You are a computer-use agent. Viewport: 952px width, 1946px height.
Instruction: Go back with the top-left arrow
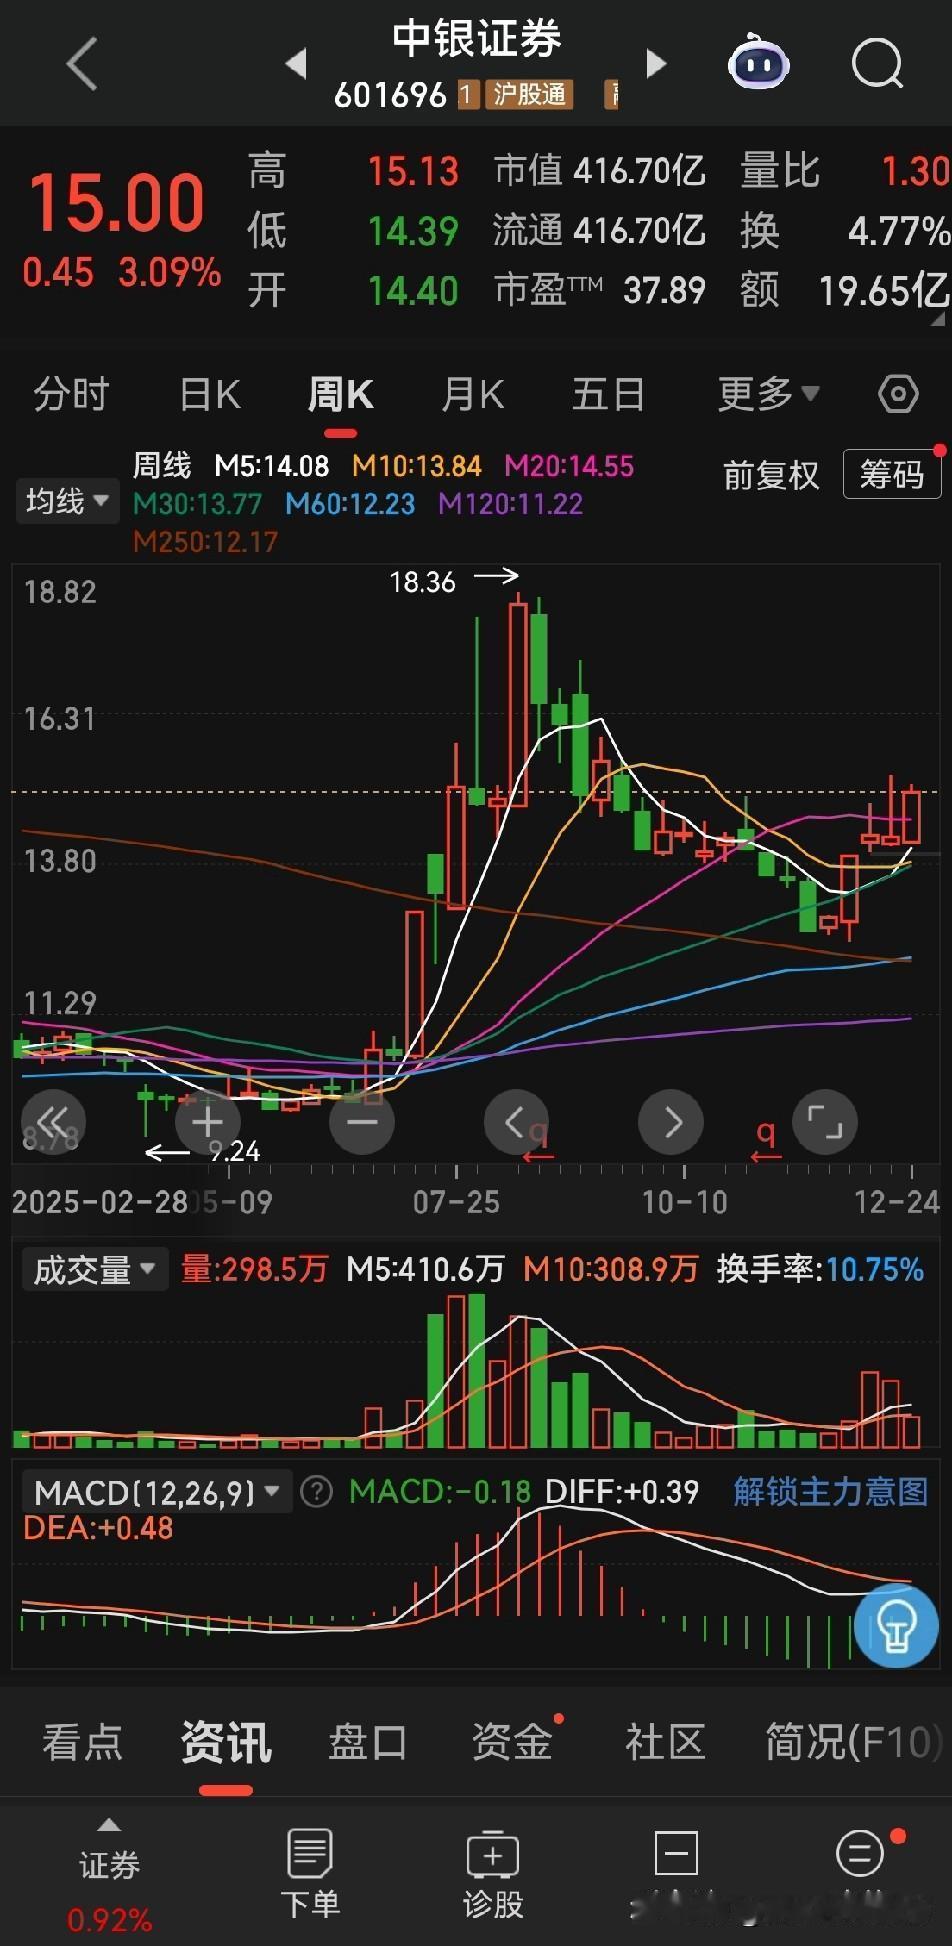pos(83,64)
